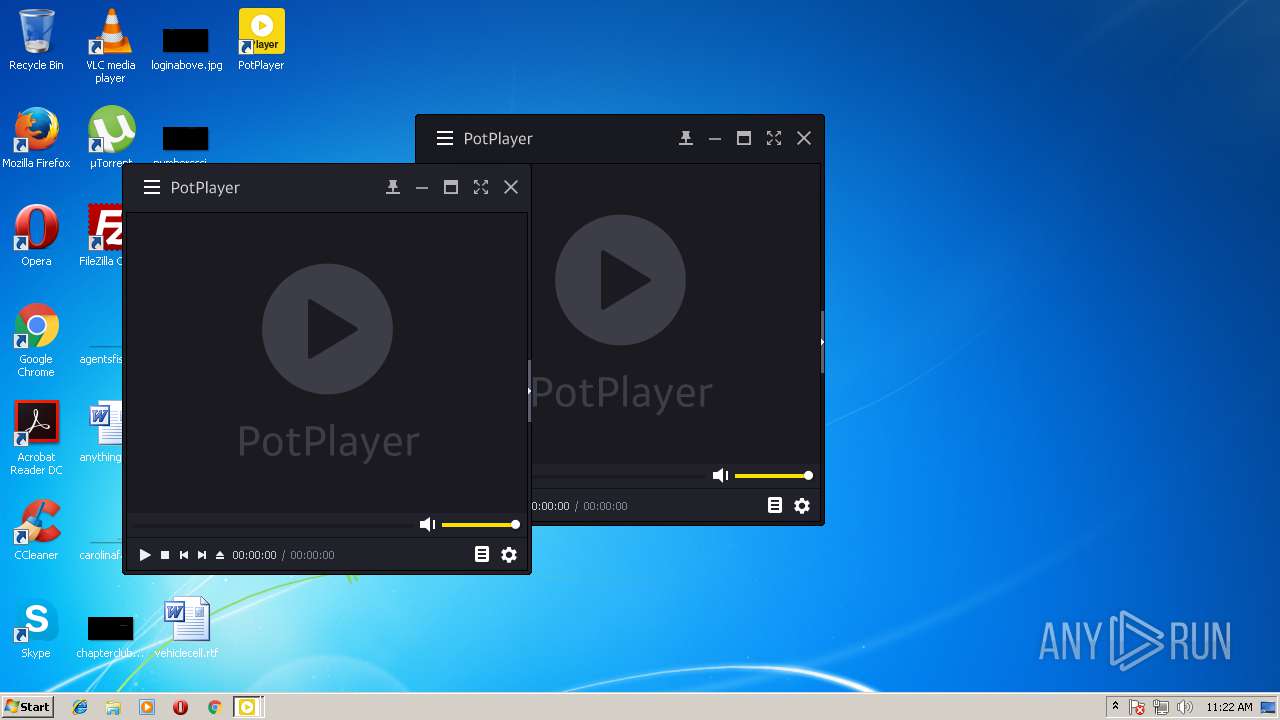Mute the volume in back PotPlayer
The image size is (1280, 720).
tap(720, 475)
